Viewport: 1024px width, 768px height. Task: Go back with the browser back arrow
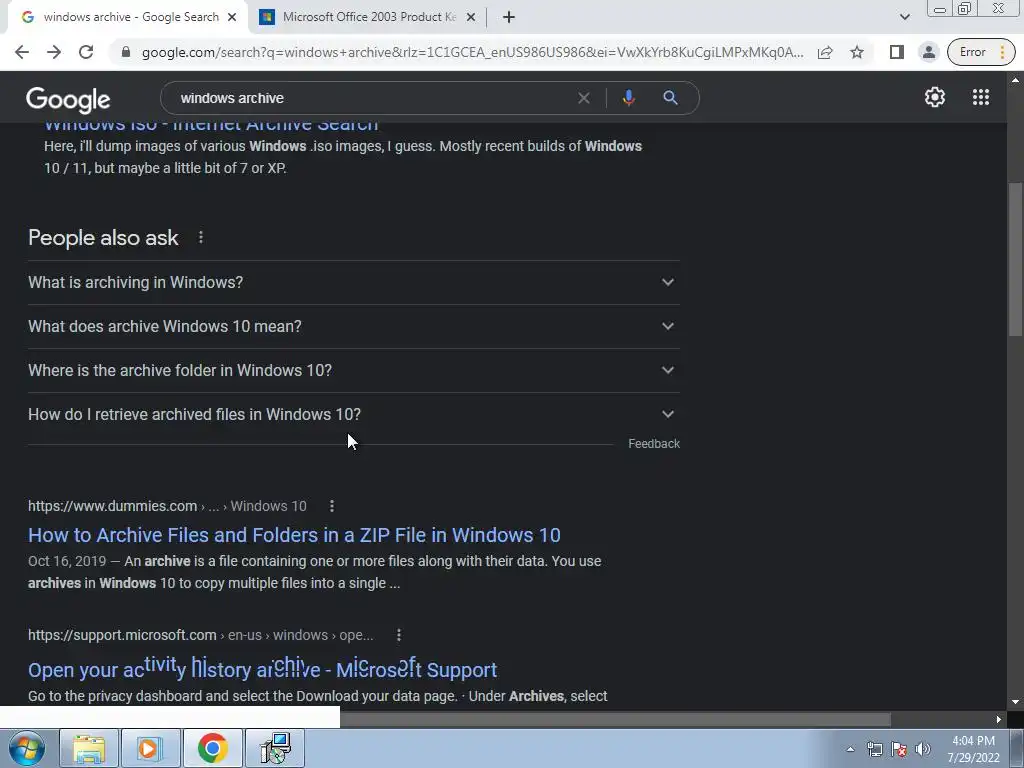click(x=22, y=52)
